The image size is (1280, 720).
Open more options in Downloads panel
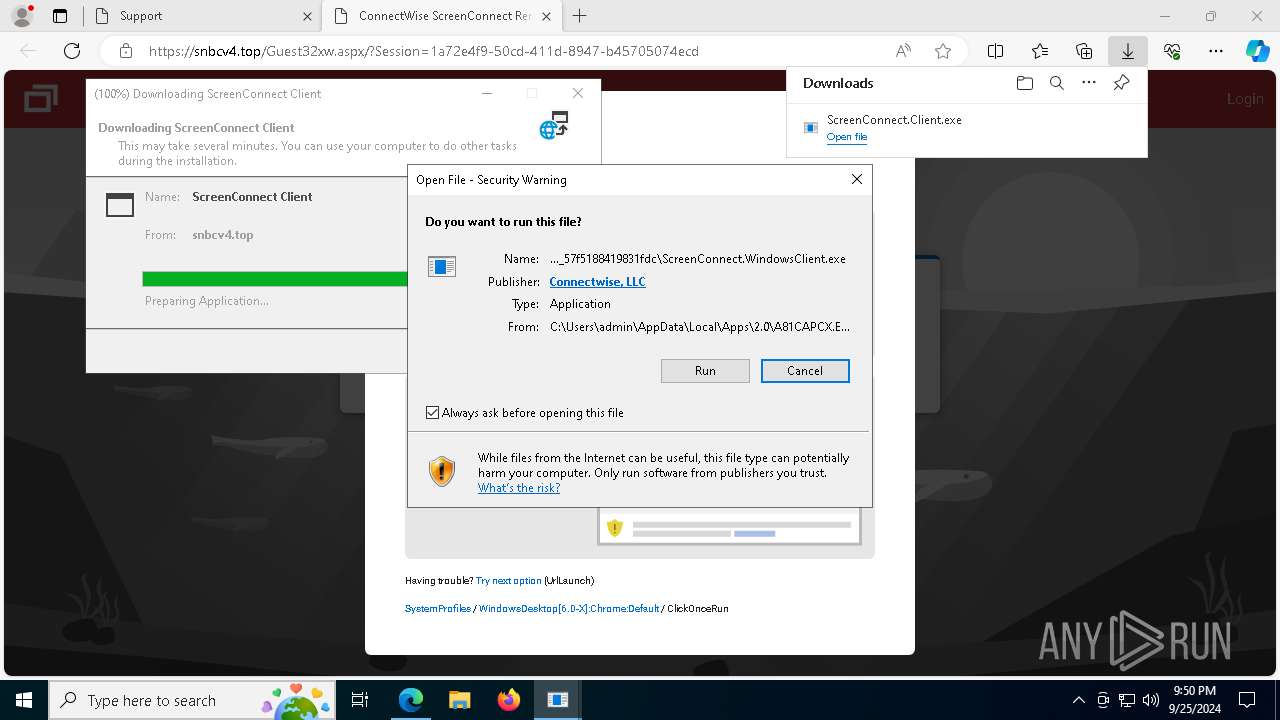1089,83
